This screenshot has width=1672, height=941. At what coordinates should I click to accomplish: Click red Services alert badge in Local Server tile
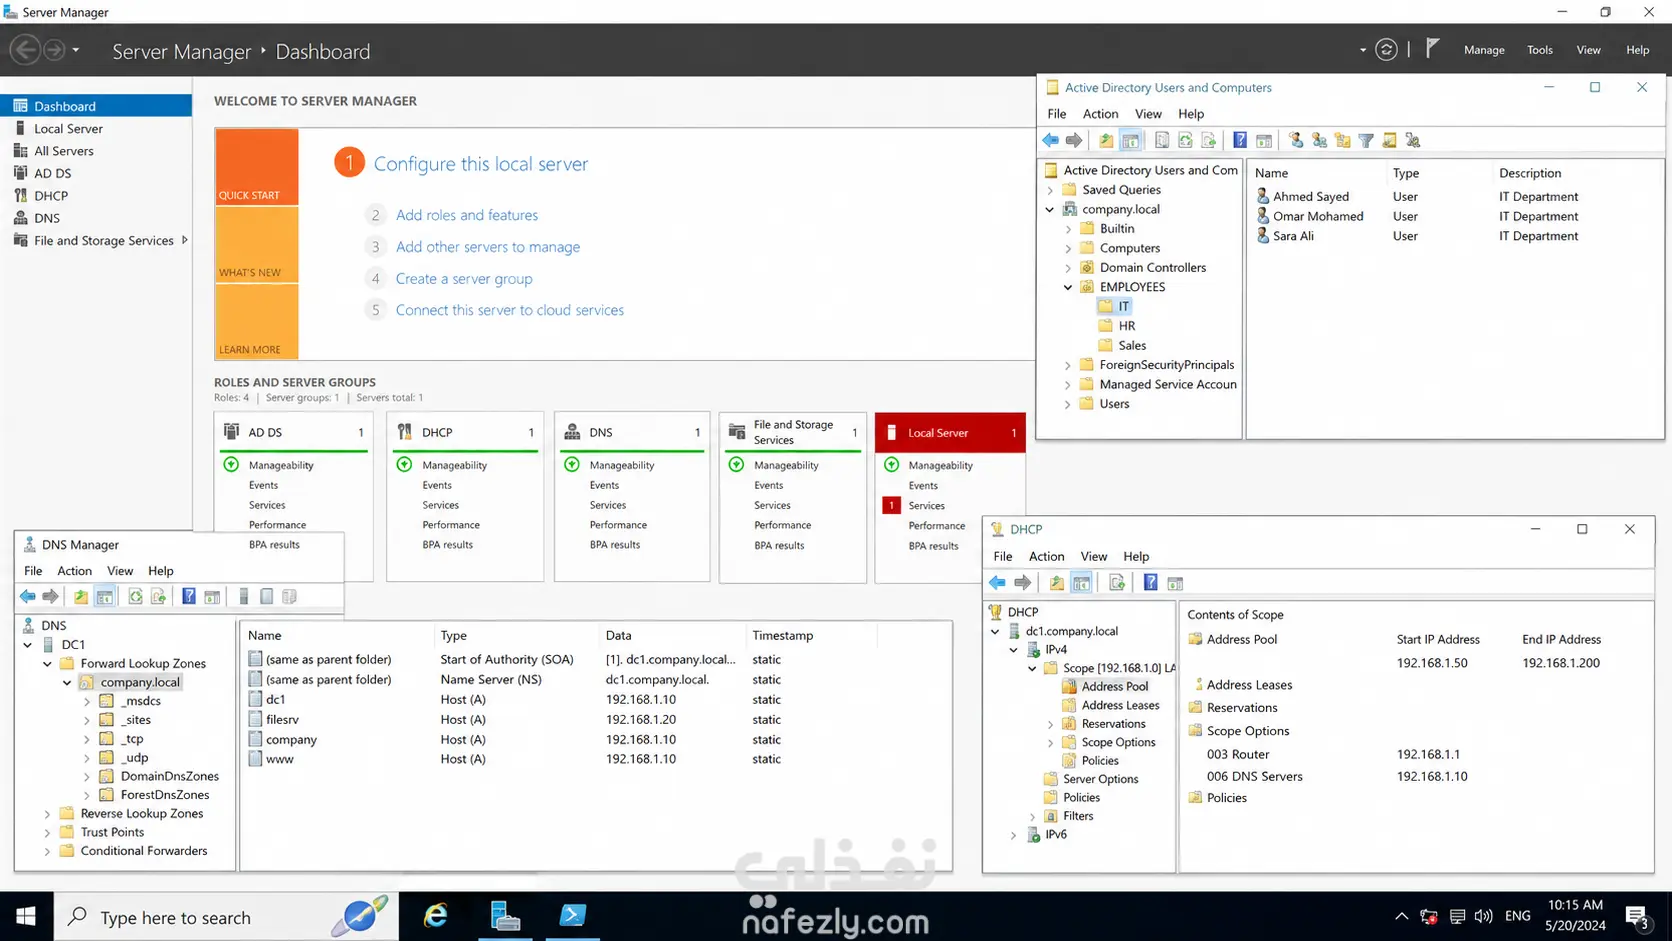[891, 506]
